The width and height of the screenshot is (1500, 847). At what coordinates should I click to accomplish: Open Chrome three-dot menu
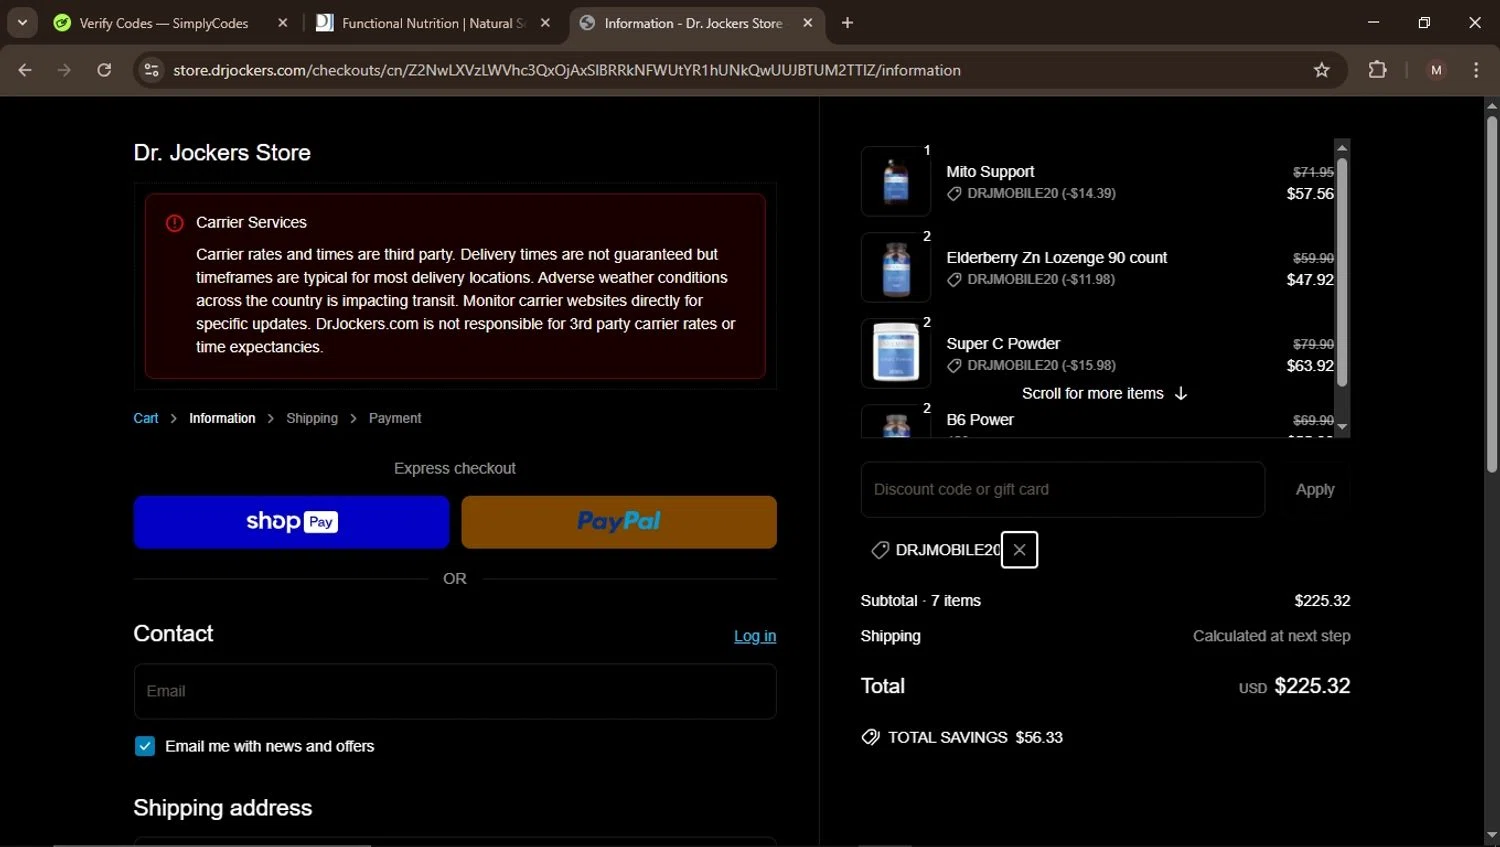click(1476, 70)
